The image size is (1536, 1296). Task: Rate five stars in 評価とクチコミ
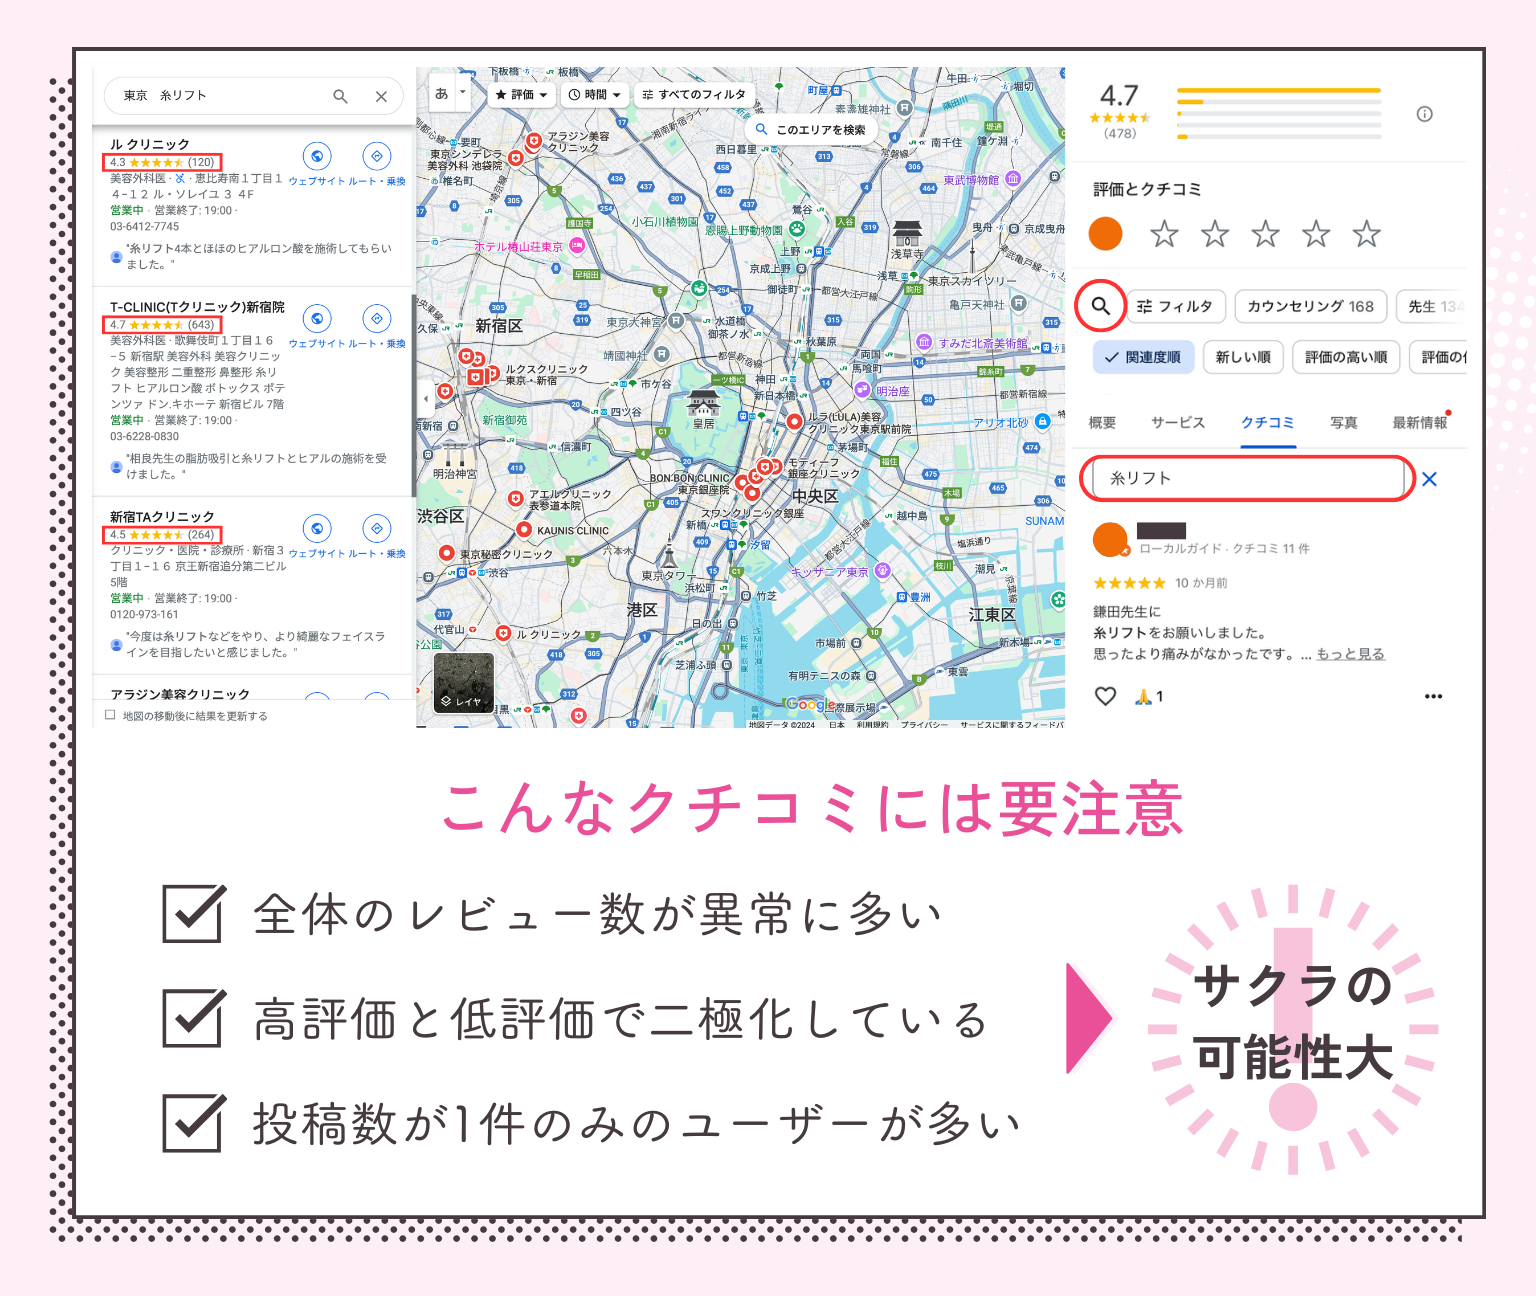click(1367, 234)
